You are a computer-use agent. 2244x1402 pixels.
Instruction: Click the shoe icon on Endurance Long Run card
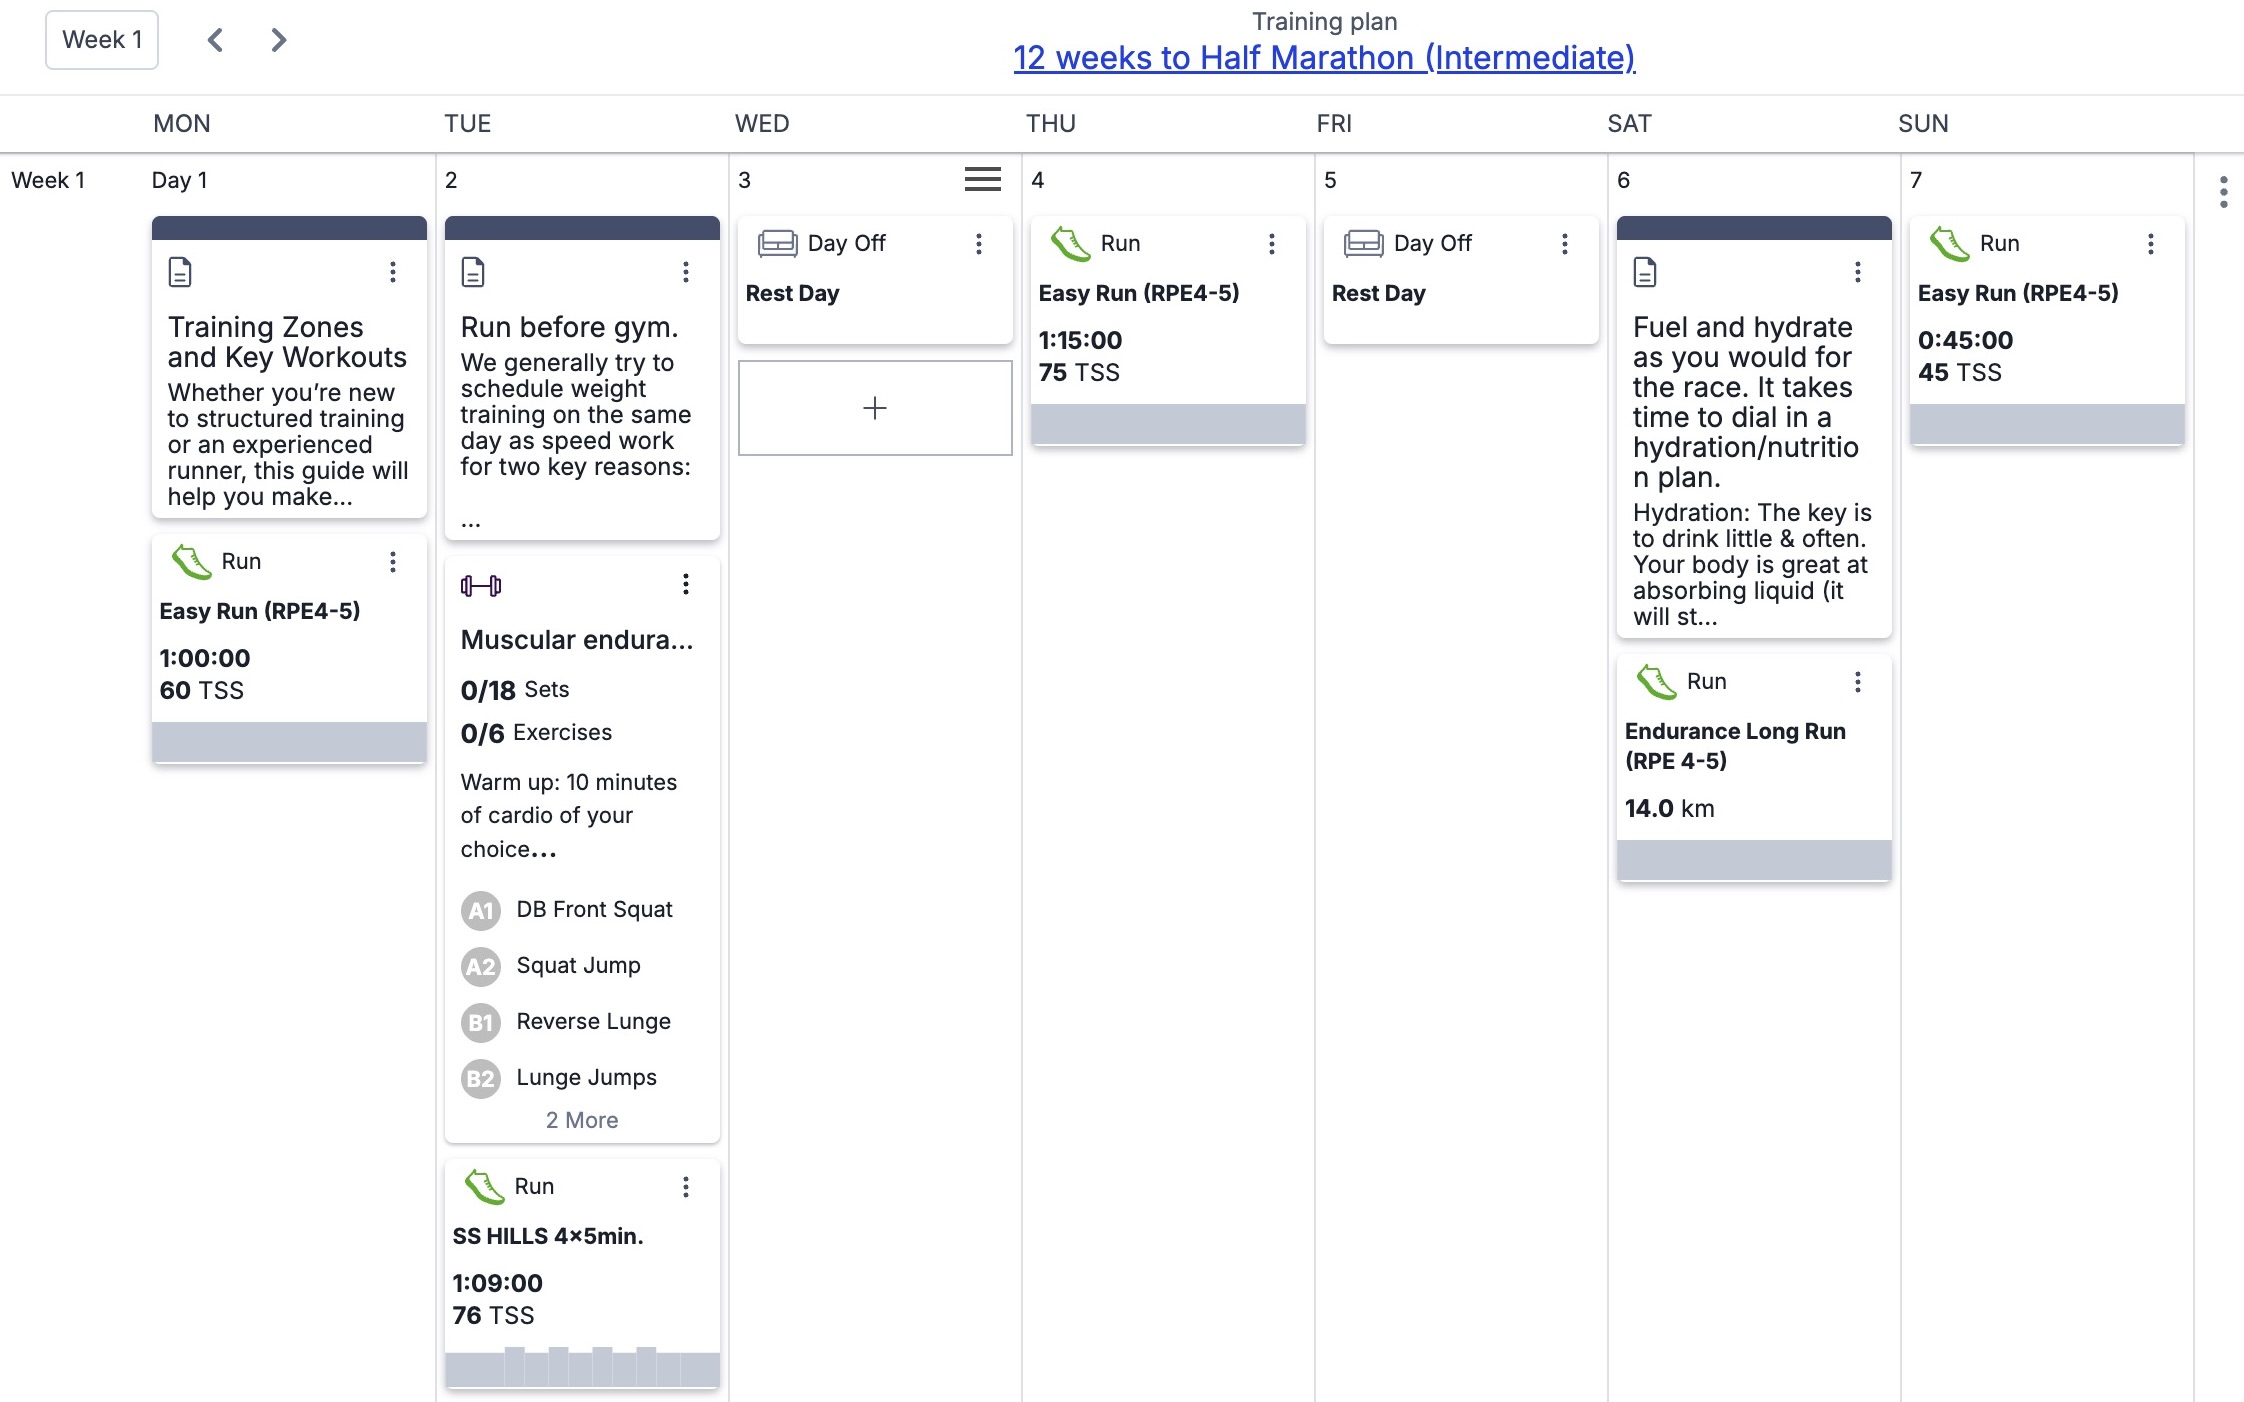click(1656, 682)
